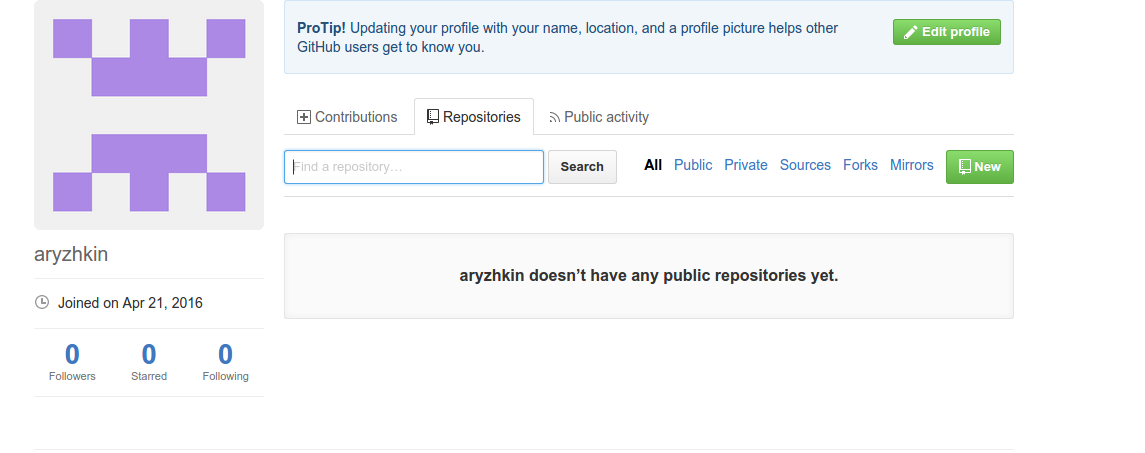The image size is (1145, 453).
Task: Filter repositories by Private
Action: pyautogui.click(x=746, y=165)
